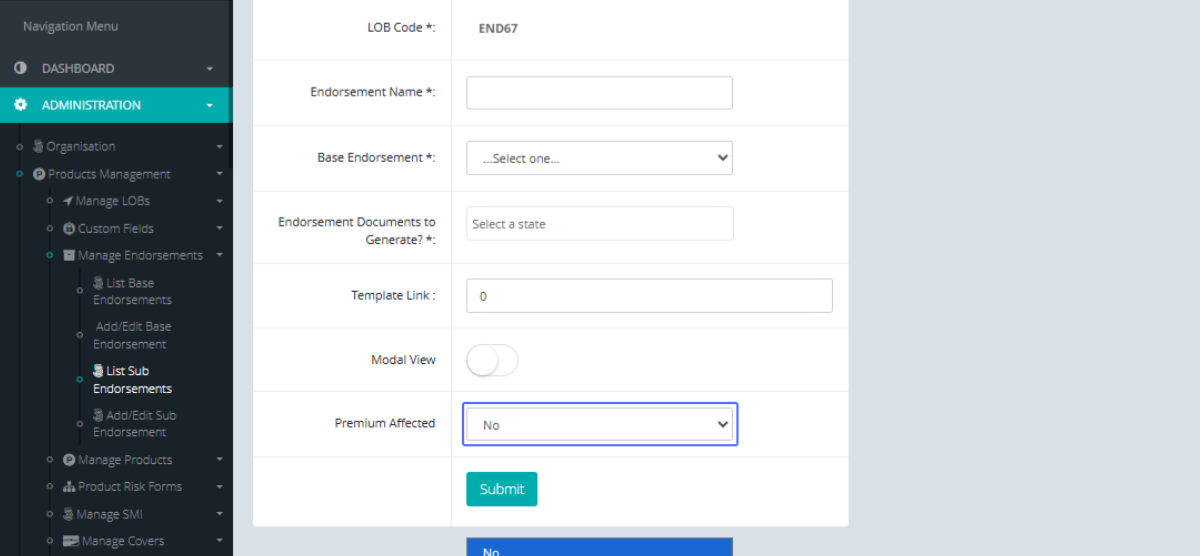
Task: Toggle the Modal View switch
Action: point(492,360)
